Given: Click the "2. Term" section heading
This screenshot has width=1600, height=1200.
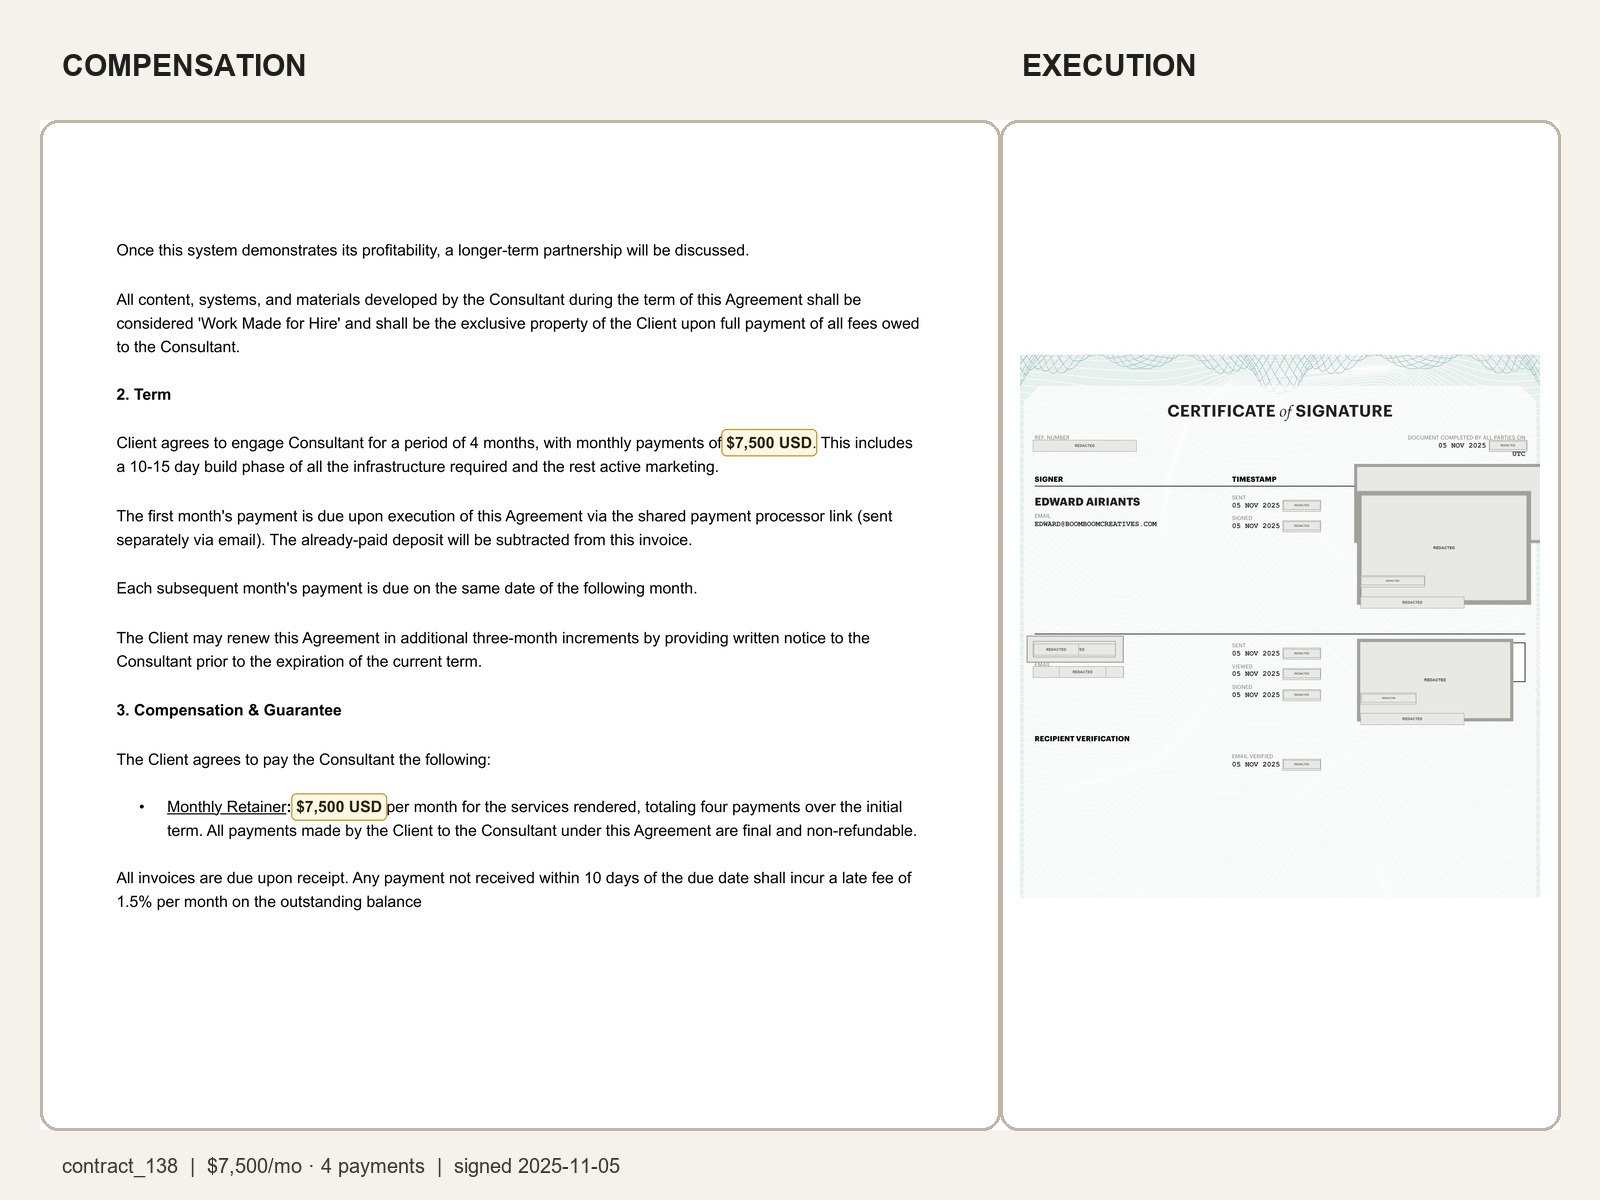Looking at the screenshot, I should click(144, 395).
